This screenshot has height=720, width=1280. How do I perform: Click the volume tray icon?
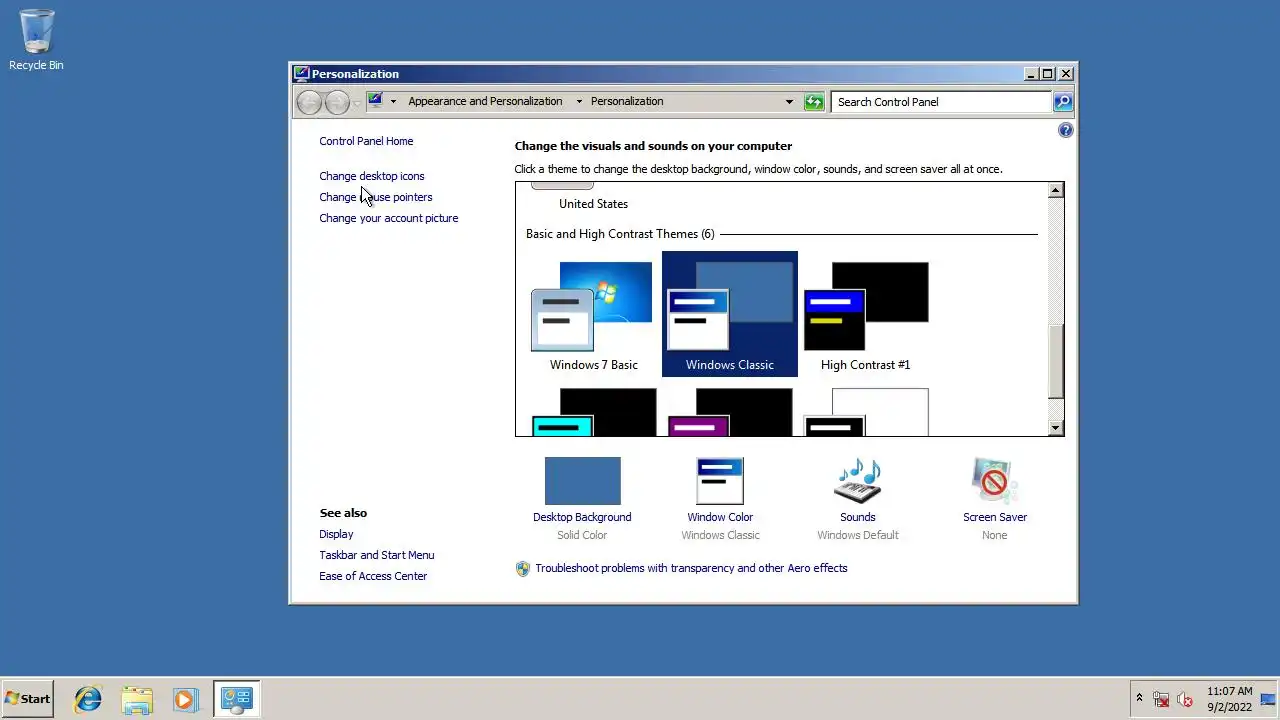tap(1185, 699)
